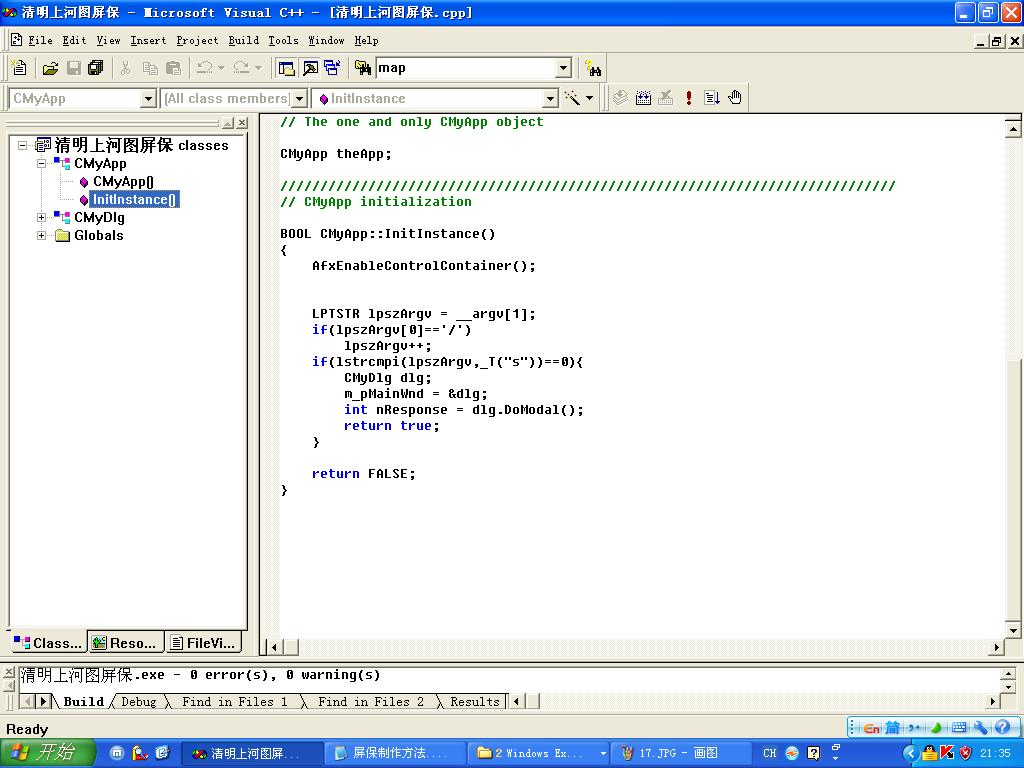The width and height of the screenshot is (1024, 768).
Task: Click the Undo arrow icon
Action: point(205,68)
